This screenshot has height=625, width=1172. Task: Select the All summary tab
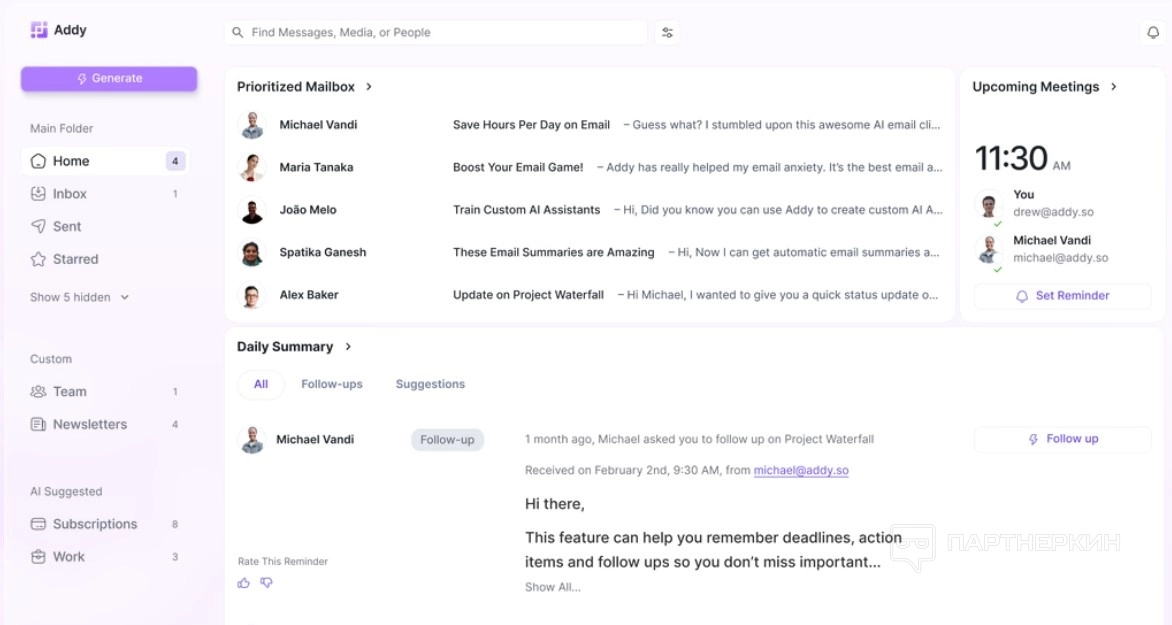tap(261, 384)
